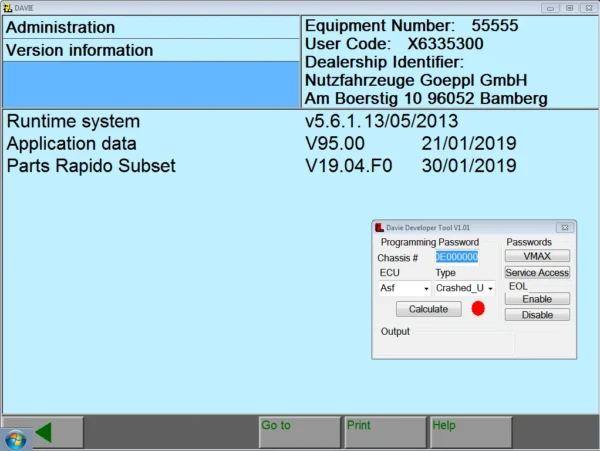The image size is (600, 451).
Task: Click the Equipment Number 55555 text
Action: [x=411, y=26]
